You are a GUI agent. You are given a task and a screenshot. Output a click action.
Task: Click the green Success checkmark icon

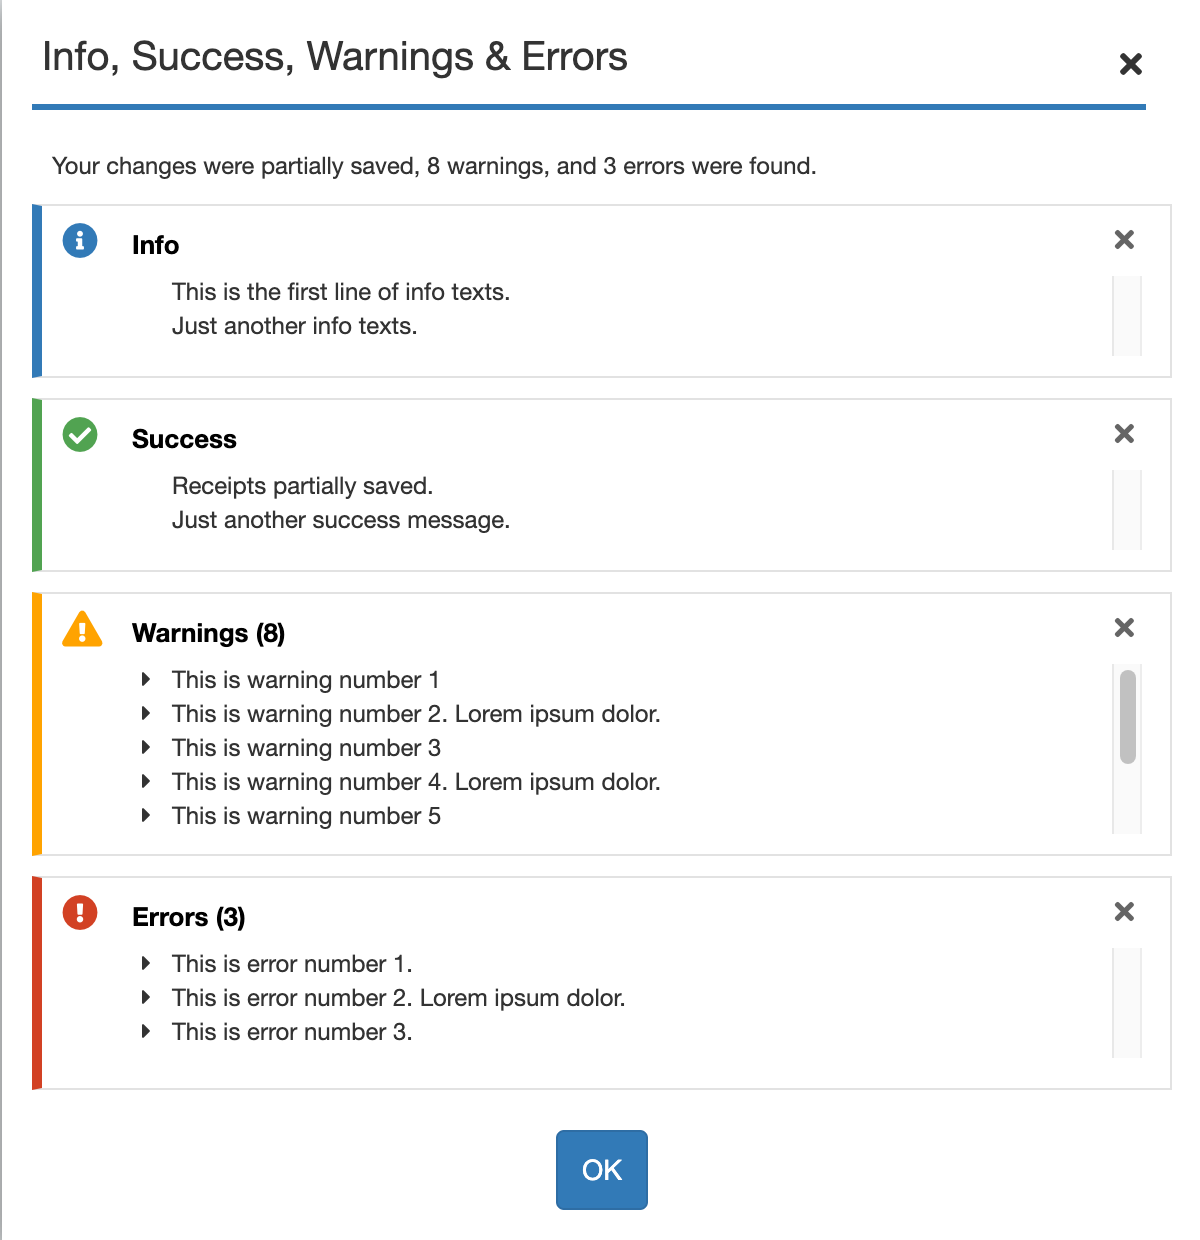click(80, 435)
